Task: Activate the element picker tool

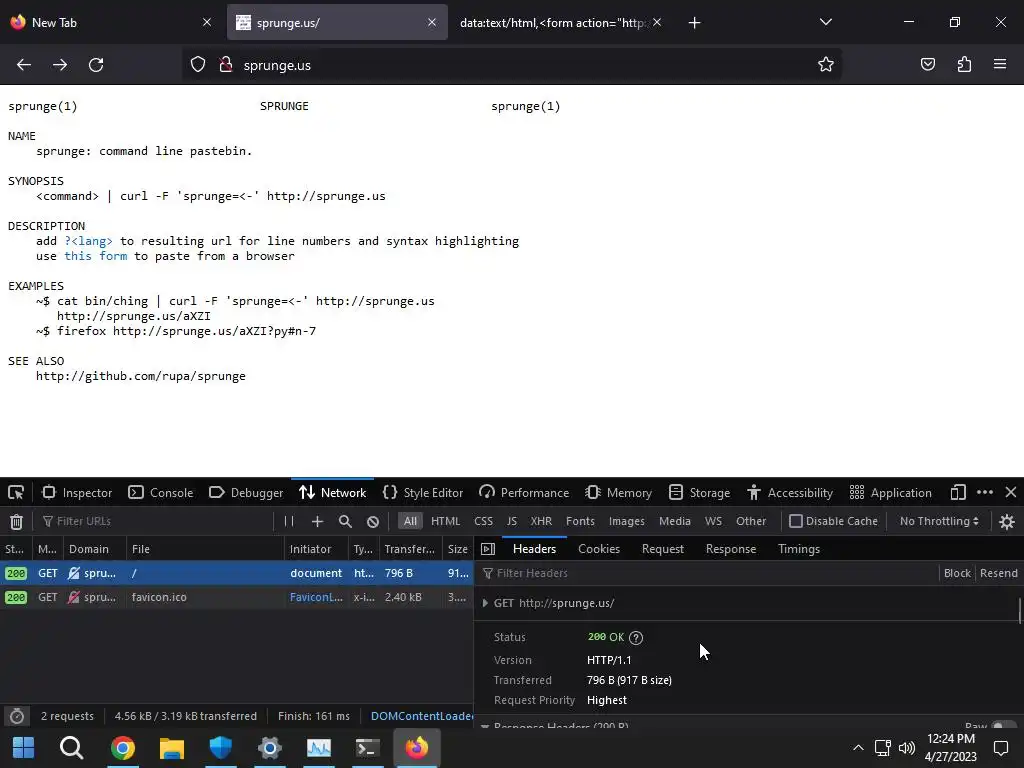Action: coord(16,493)
